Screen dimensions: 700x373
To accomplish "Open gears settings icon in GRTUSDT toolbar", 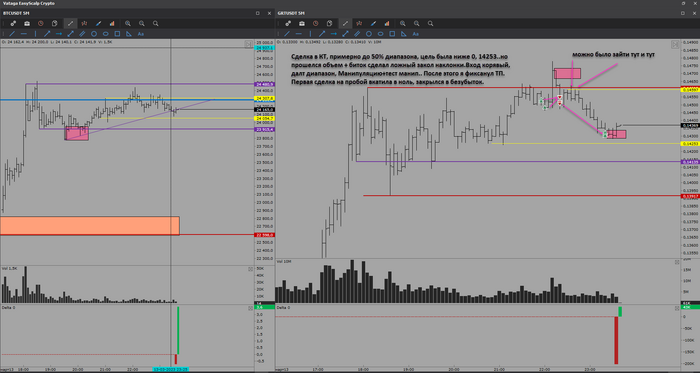I will click(x=288, y=23).
